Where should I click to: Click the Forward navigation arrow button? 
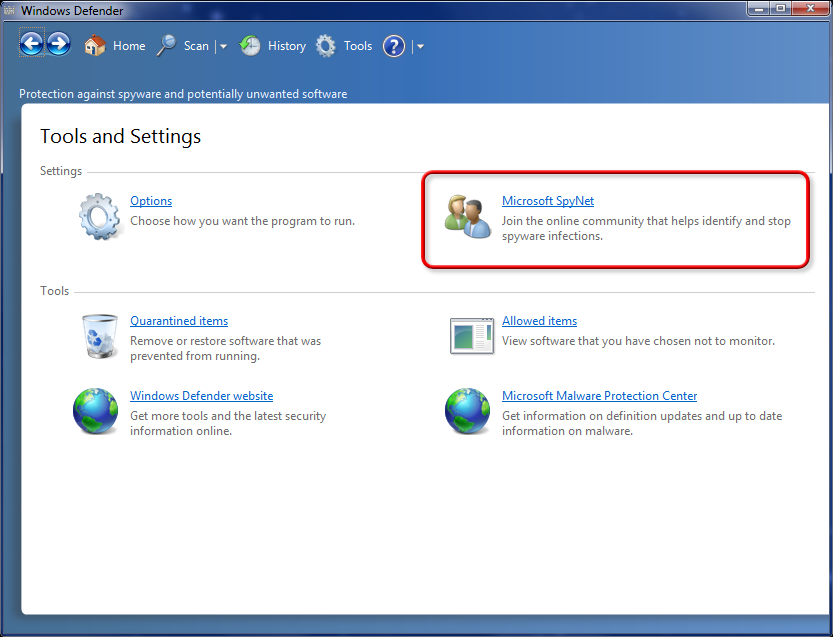pyautogui.click(x=59, y=45)
